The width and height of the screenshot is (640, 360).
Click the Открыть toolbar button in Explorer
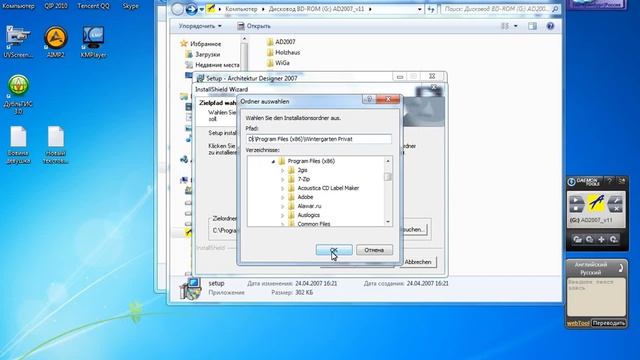(253, 26)
